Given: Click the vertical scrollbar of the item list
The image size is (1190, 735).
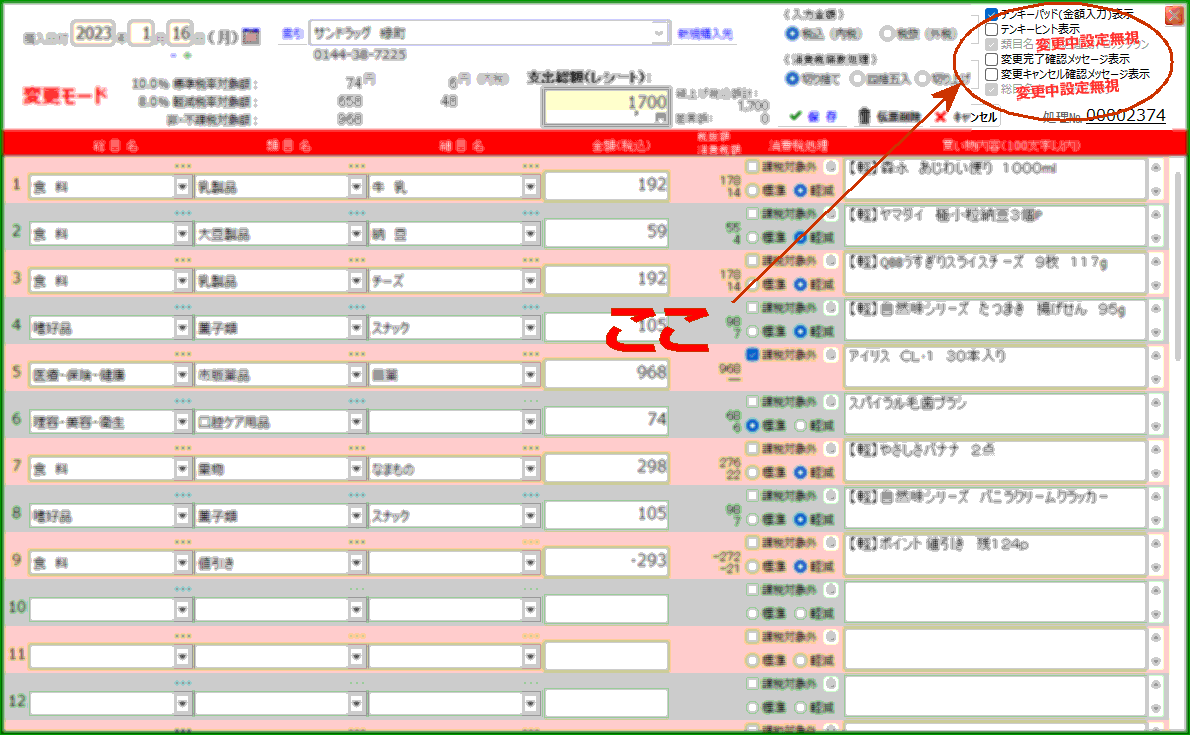Looking at the screenshot, I should click(x=1176, y=300).
